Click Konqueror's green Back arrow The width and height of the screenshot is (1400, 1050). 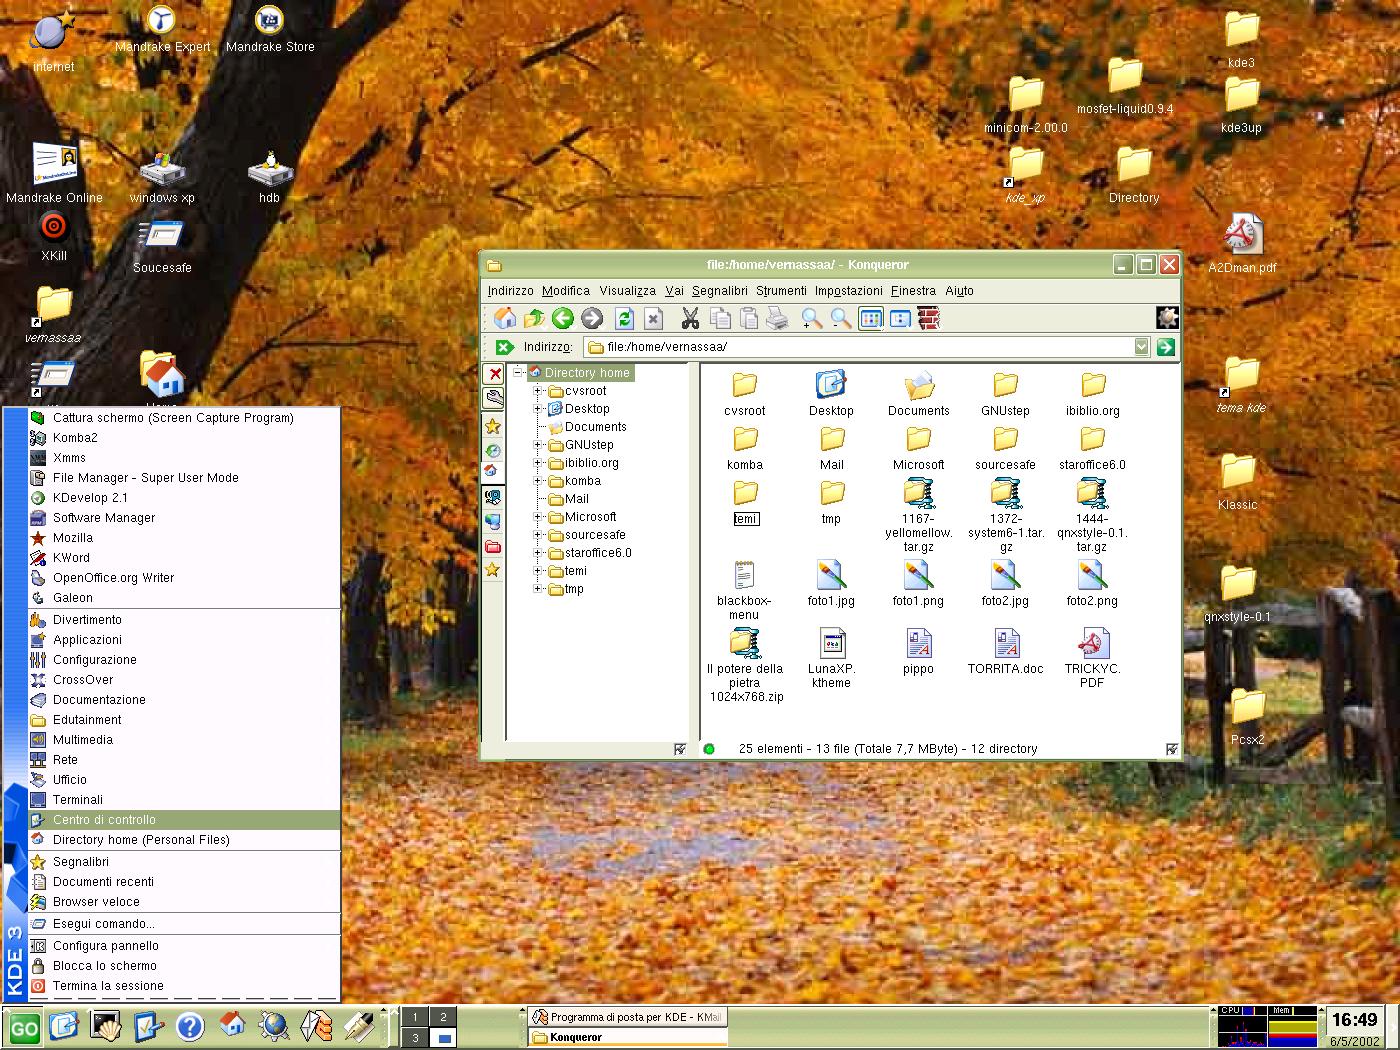563,319
